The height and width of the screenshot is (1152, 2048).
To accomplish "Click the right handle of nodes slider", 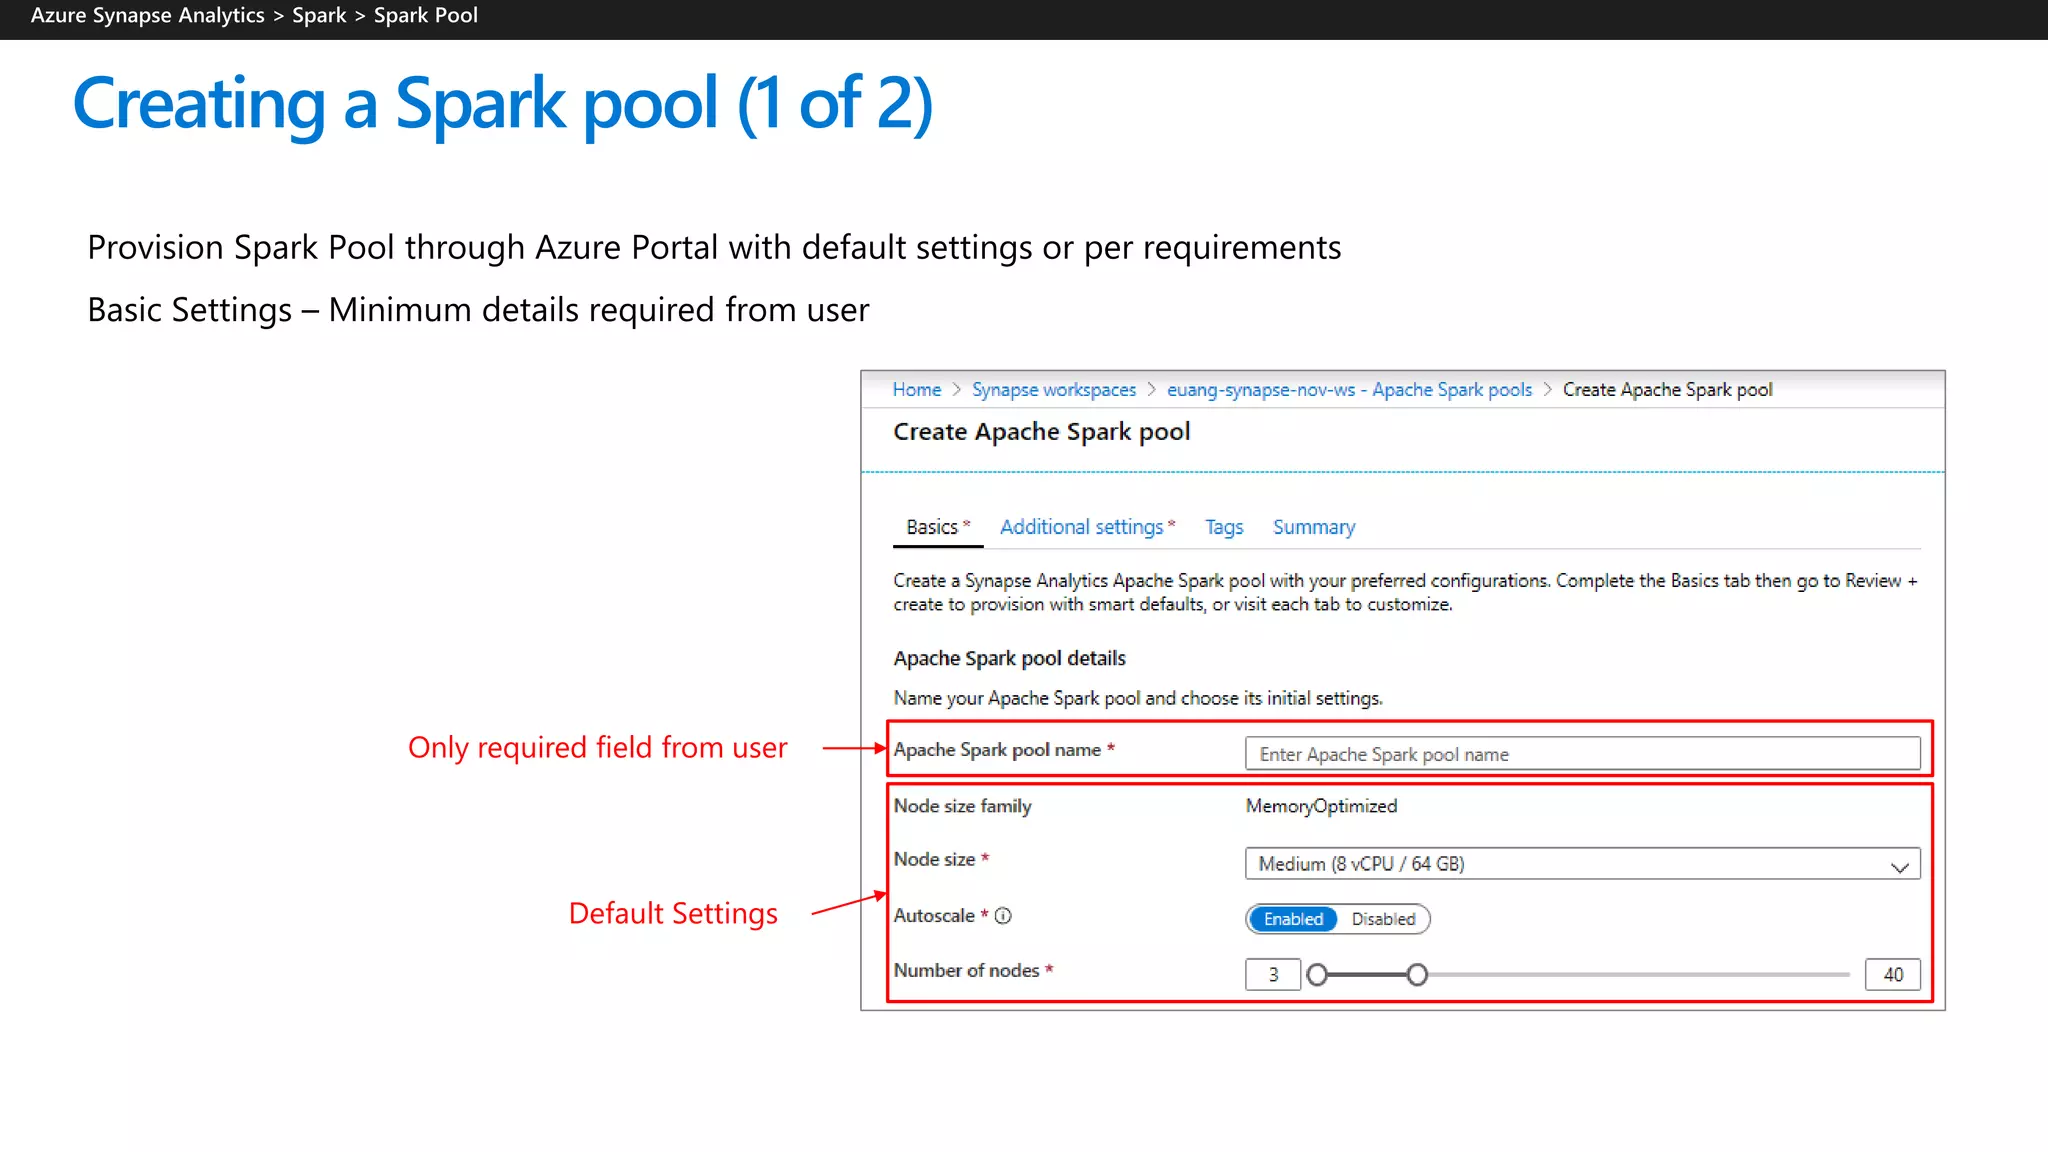I will tap(1417, 975).
